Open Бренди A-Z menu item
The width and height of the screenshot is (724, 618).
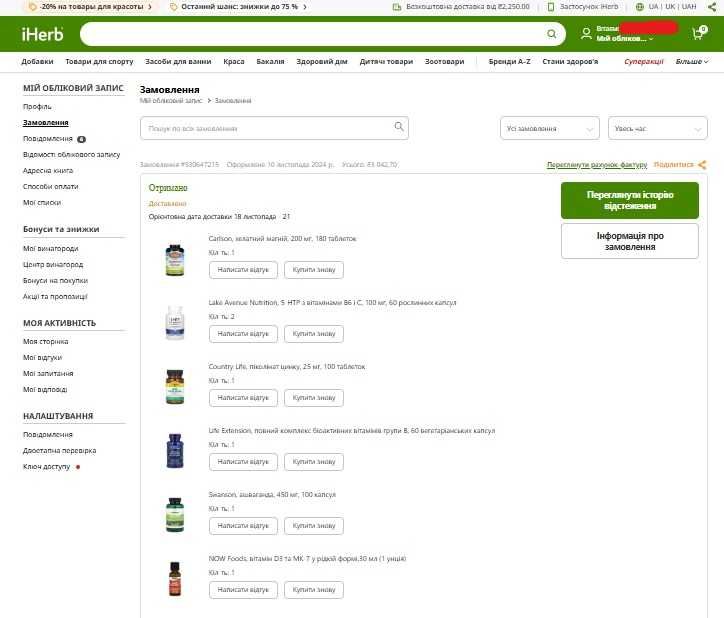510,61
